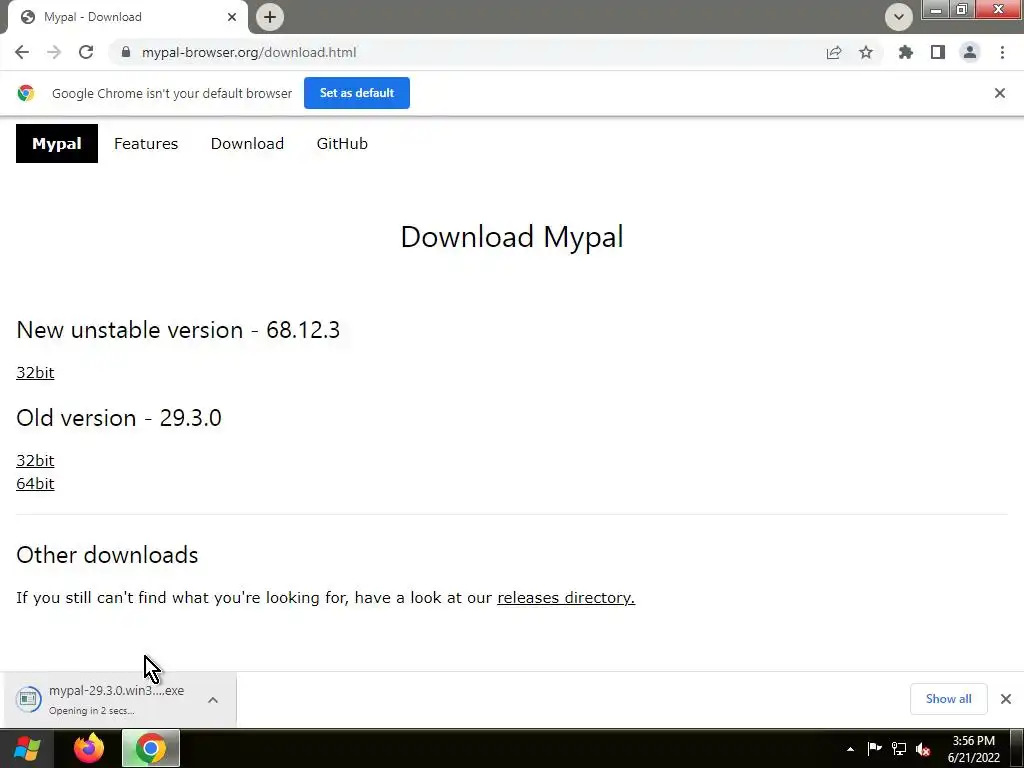Click the muted volume tray icon
Image resolution: width=1024 pixels, height=768 pixels.
tap(923, 749)
